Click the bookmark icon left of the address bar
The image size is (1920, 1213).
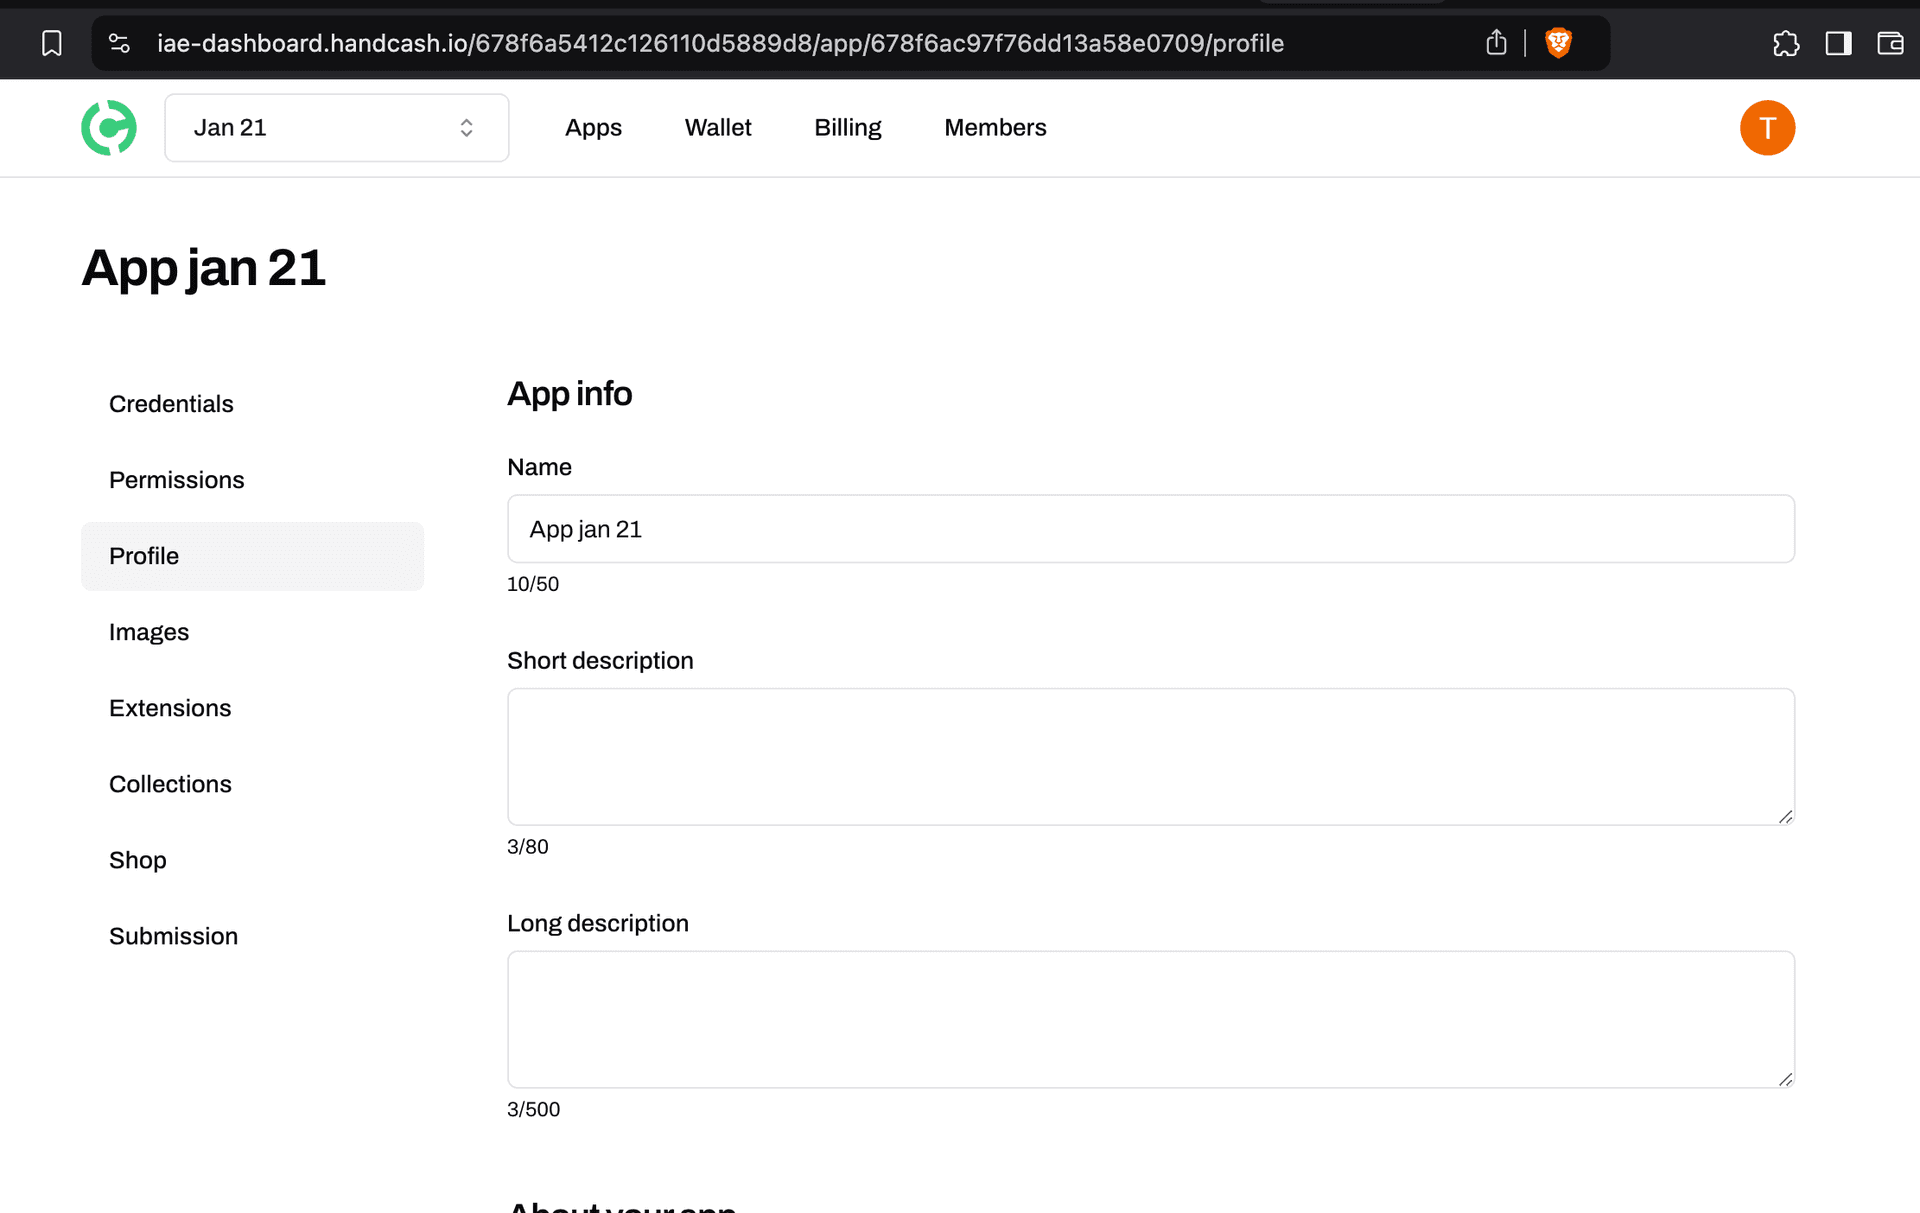(51, 43)
